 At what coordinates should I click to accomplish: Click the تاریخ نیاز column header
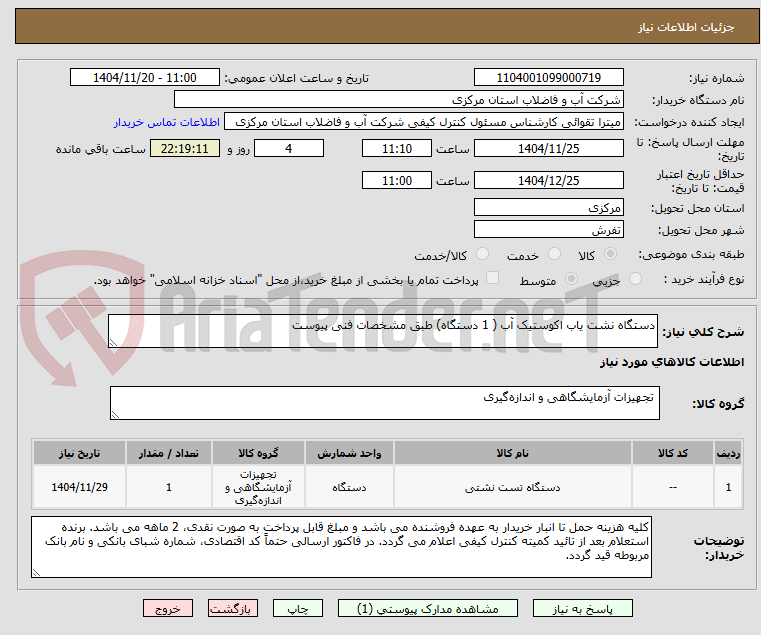tap(80, 453)
